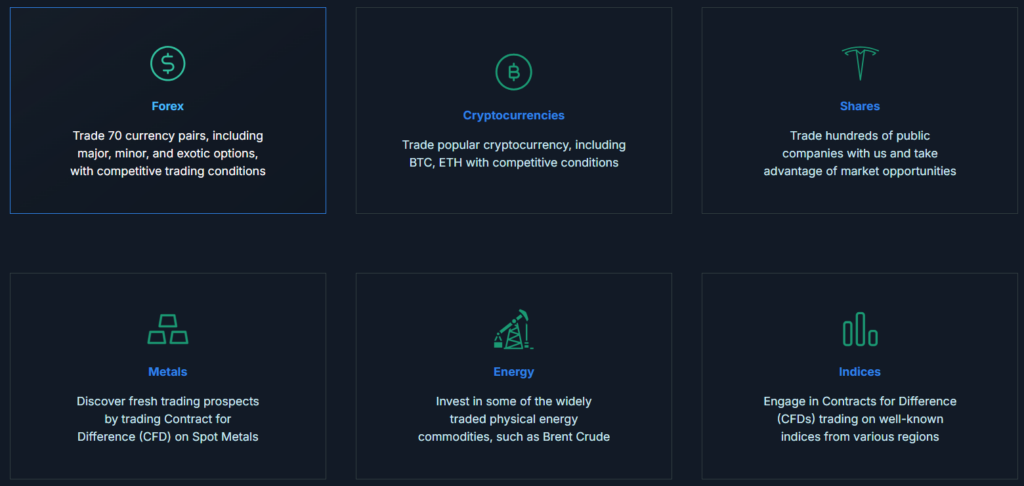Select the Metals heading
This screenshot has height=486, width=1024.
coord(168,371)
